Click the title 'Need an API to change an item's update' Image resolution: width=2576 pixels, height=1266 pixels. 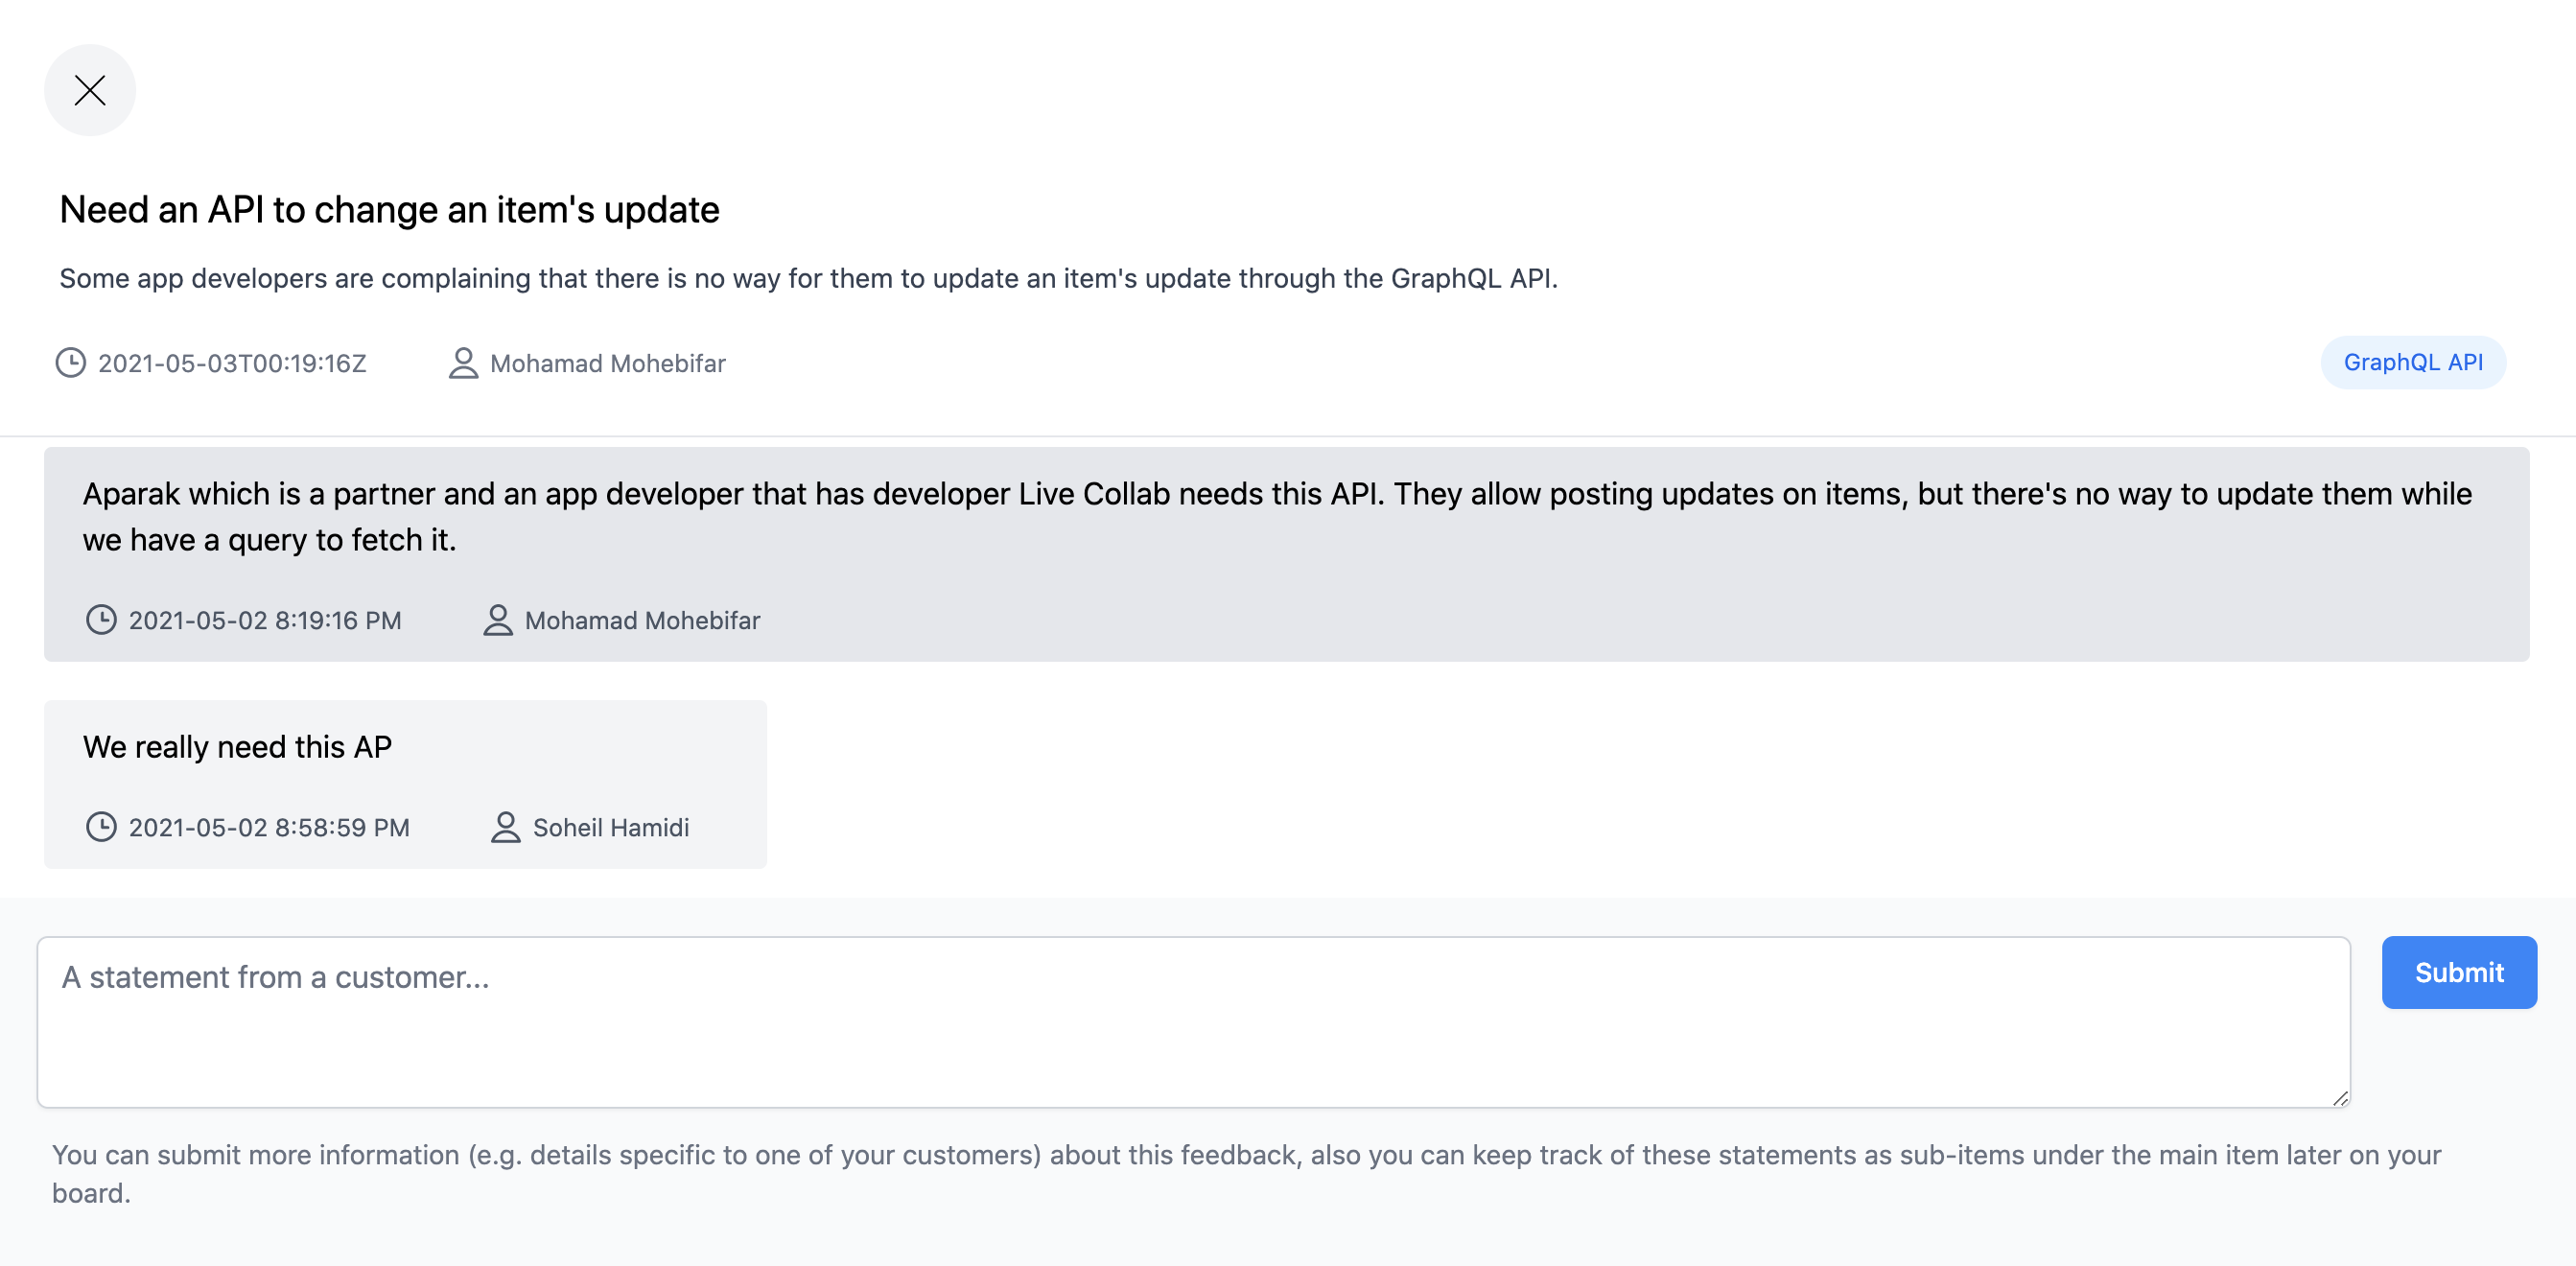point(389,210)
